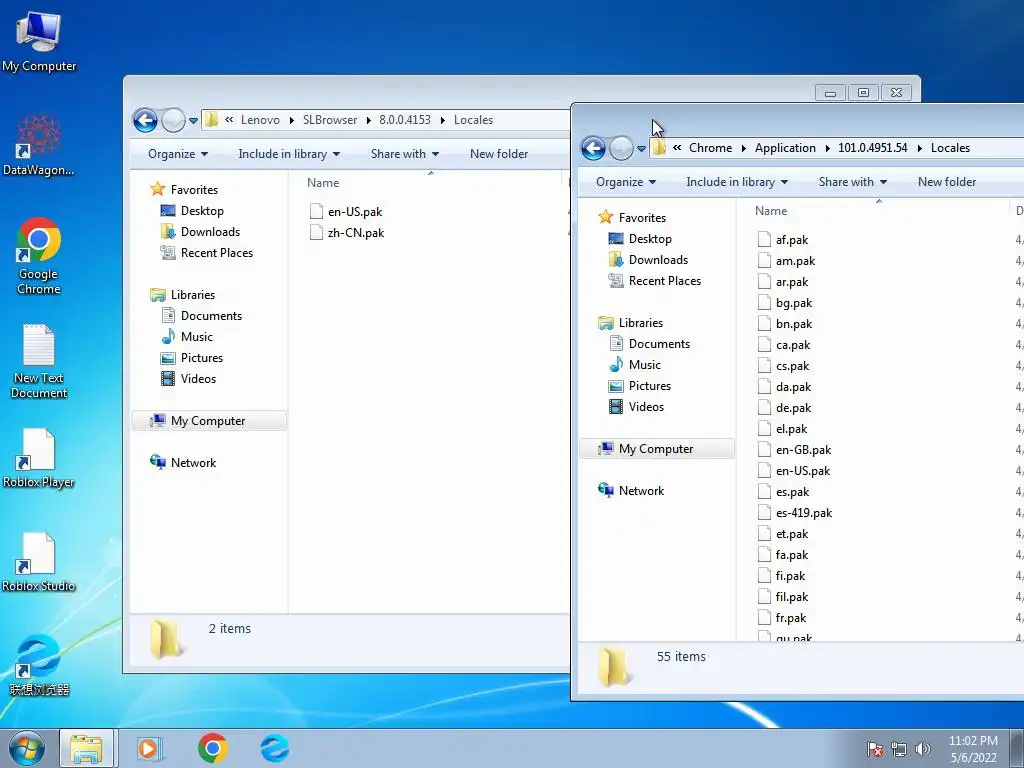Select Desktop favorite in Chrome window
Screen dimensions: 1024x768
(x=650, y=239)
